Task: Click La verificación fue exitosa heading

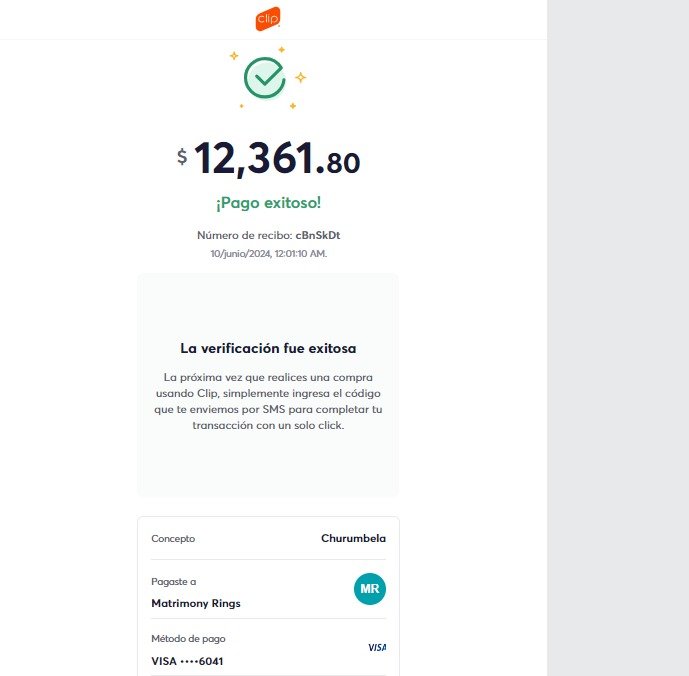Action: [x=268, y=349]
